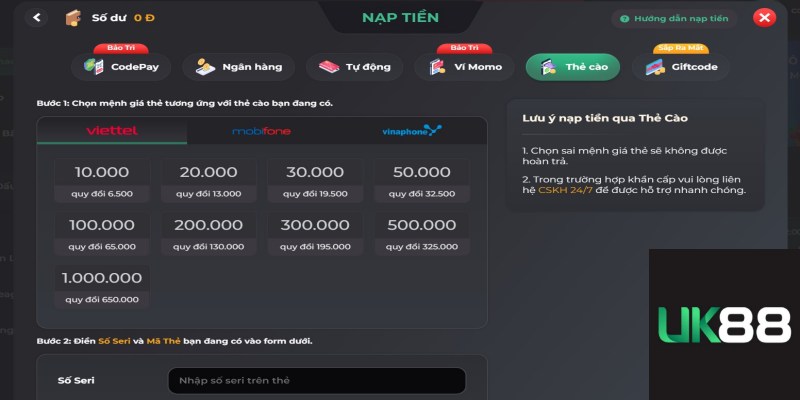800x400 pixels.
Task: Pick the 200.000 card value
Action: pos(209,234)
